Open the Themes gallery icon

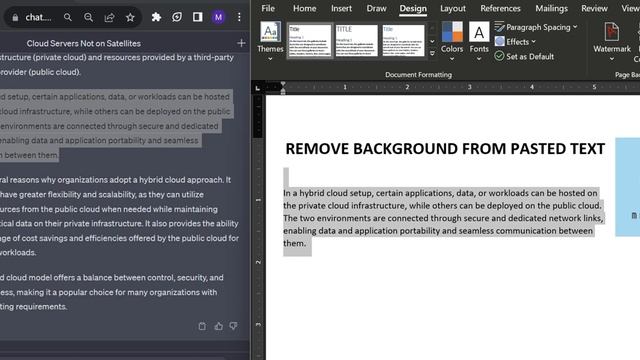tap(270, 32)
